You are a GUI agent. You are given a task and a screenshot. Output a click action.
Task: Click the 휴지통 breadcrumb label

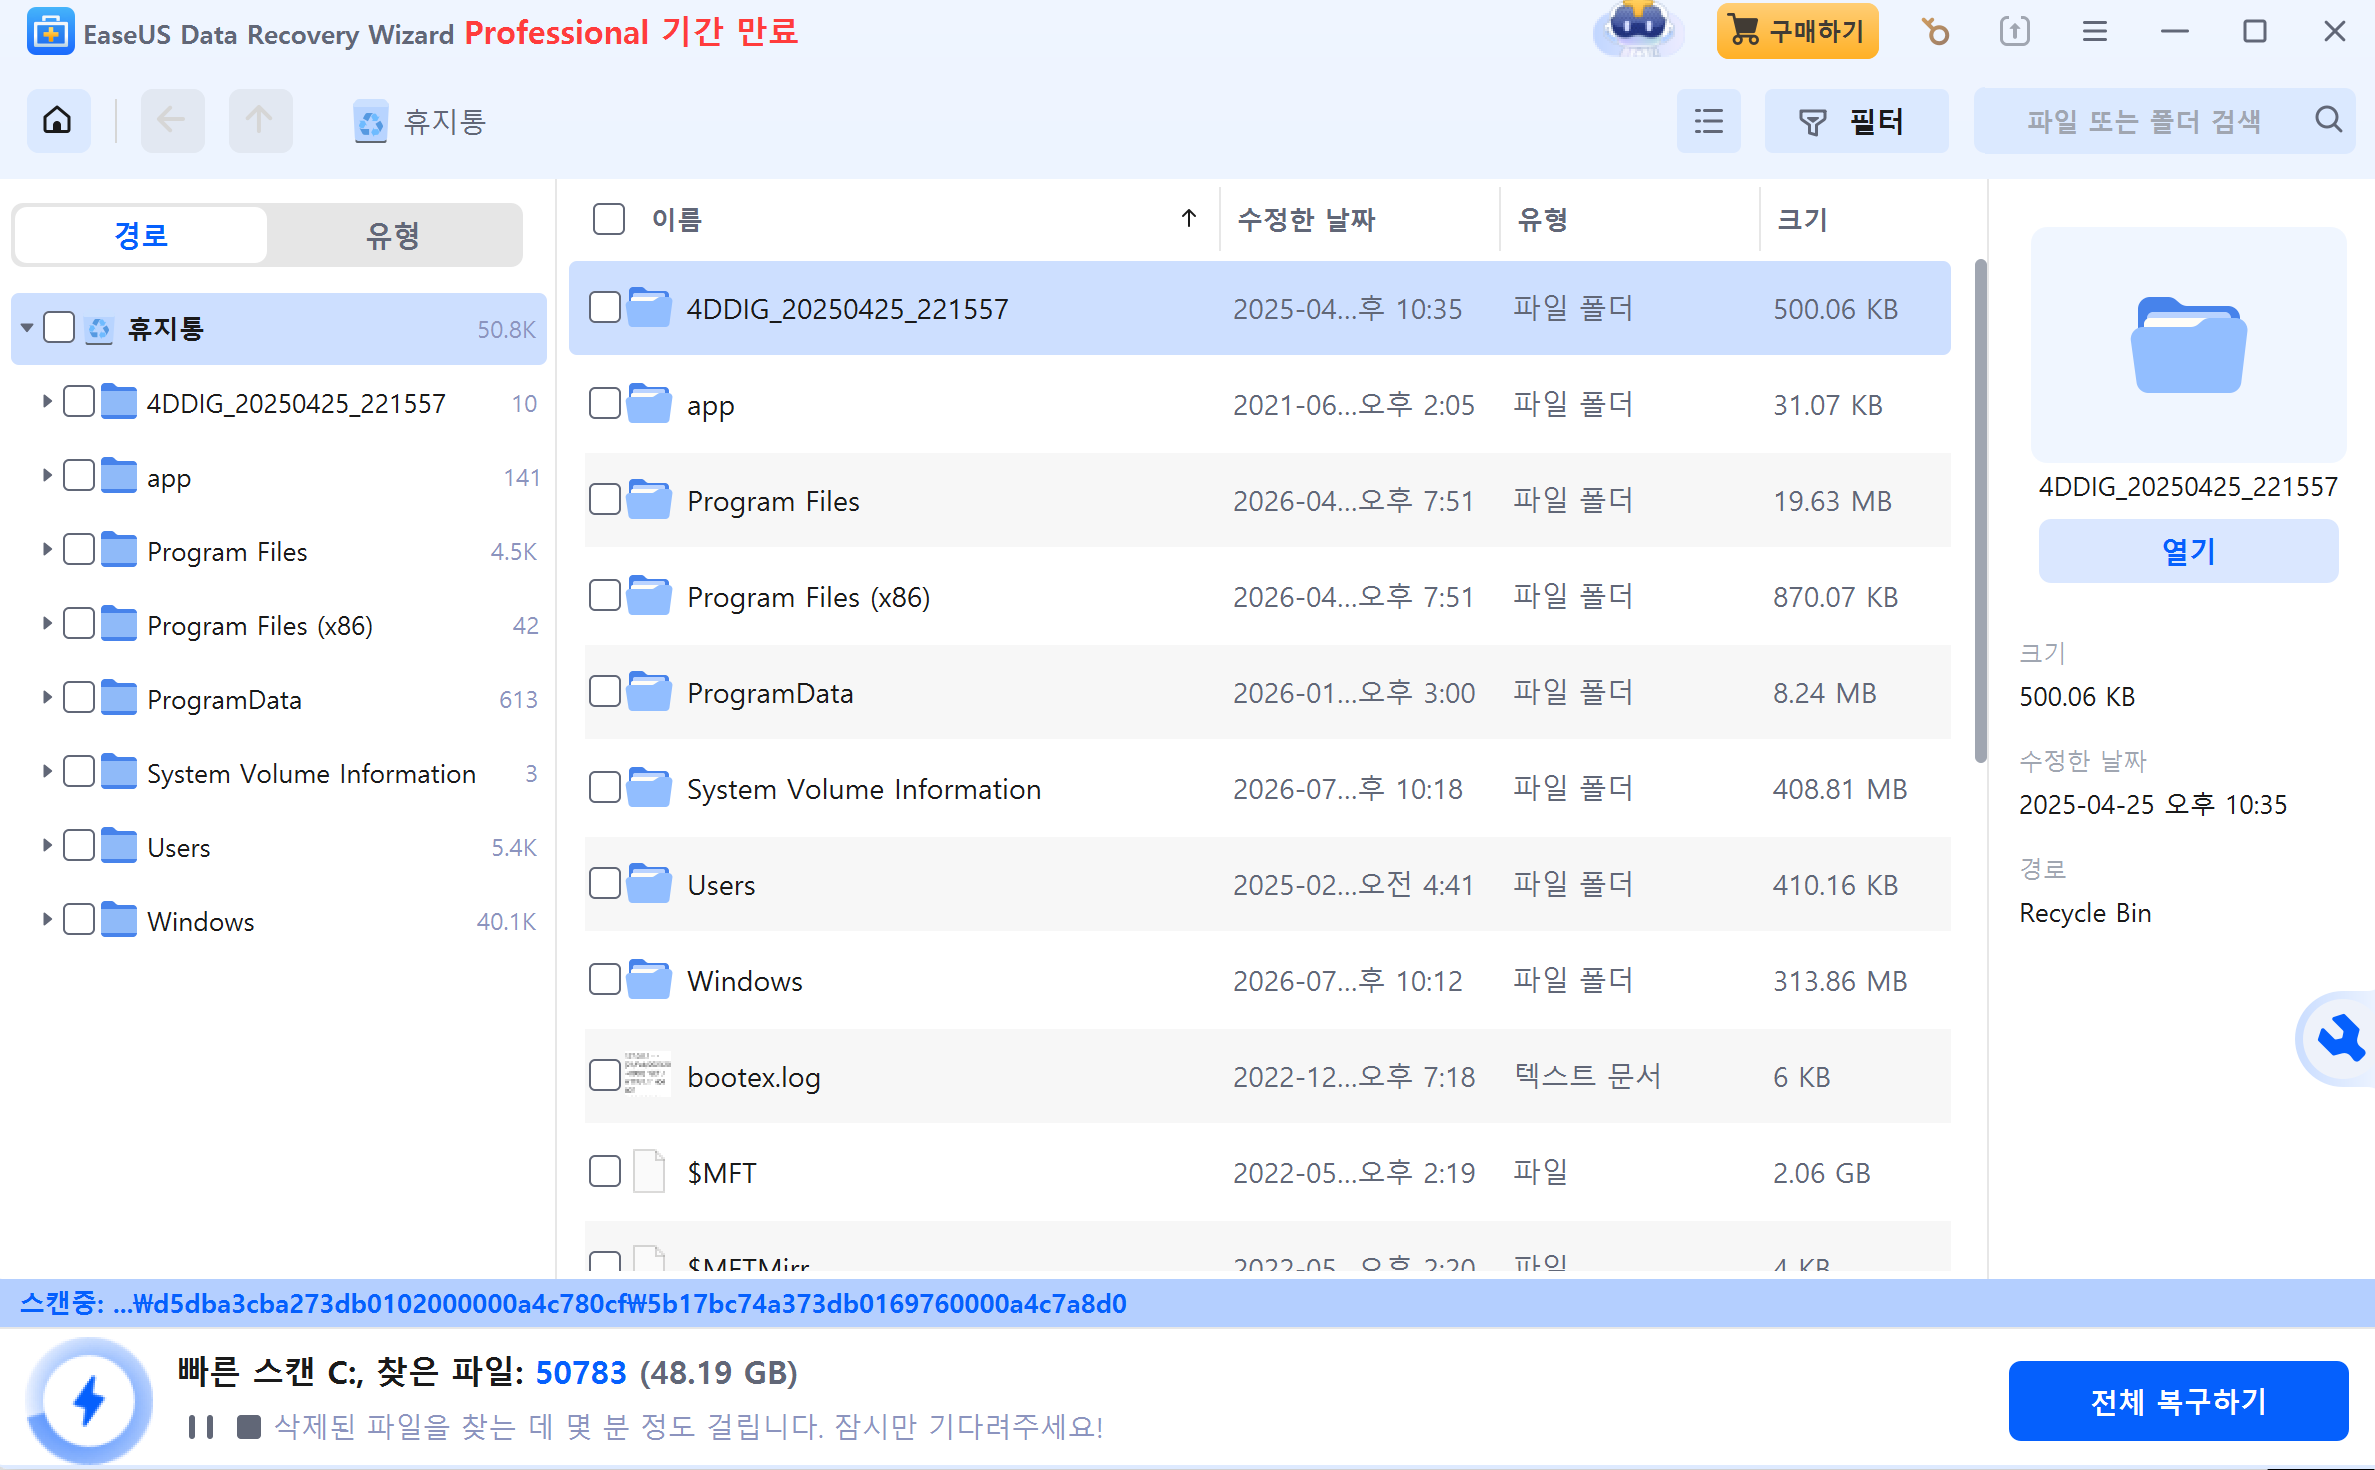444,122
